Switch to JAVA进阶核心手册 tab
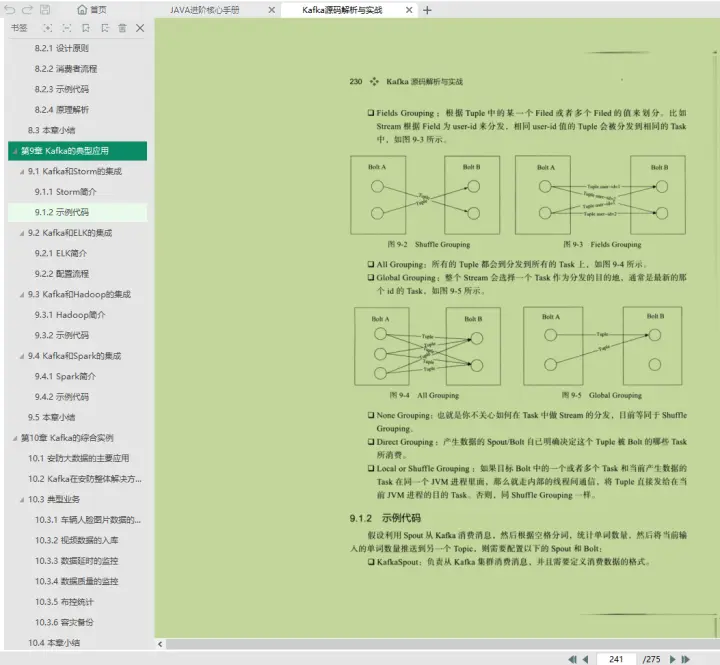720x665 pixels. [204, 10]
